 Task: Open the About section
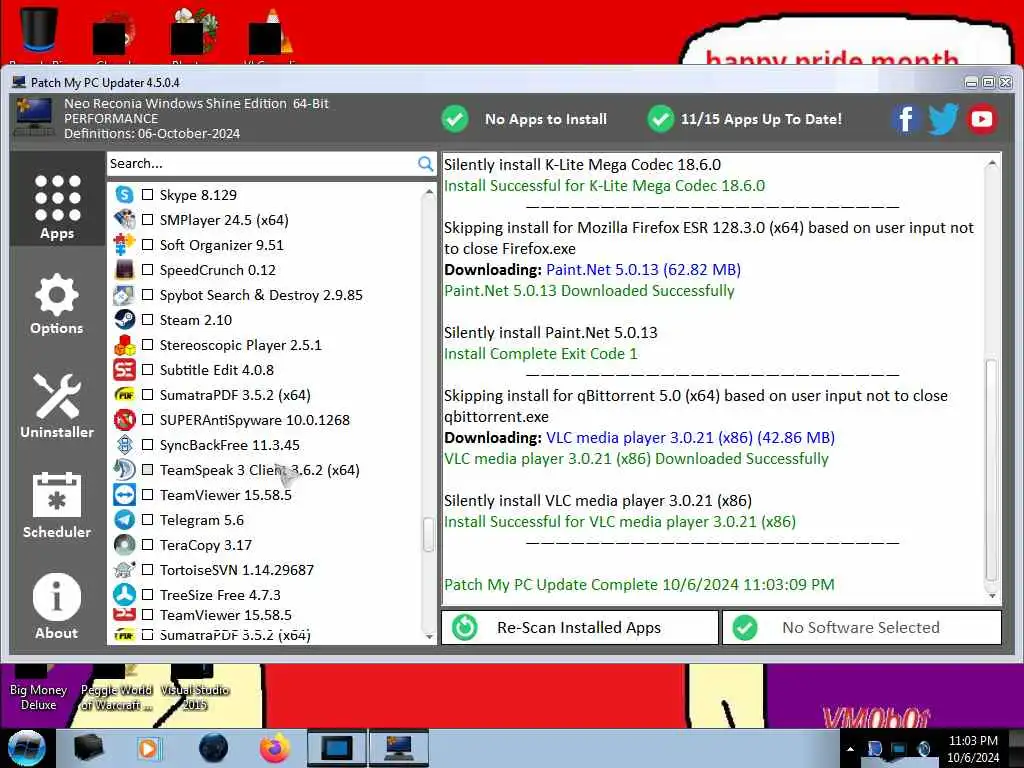[x=57, y=606]
